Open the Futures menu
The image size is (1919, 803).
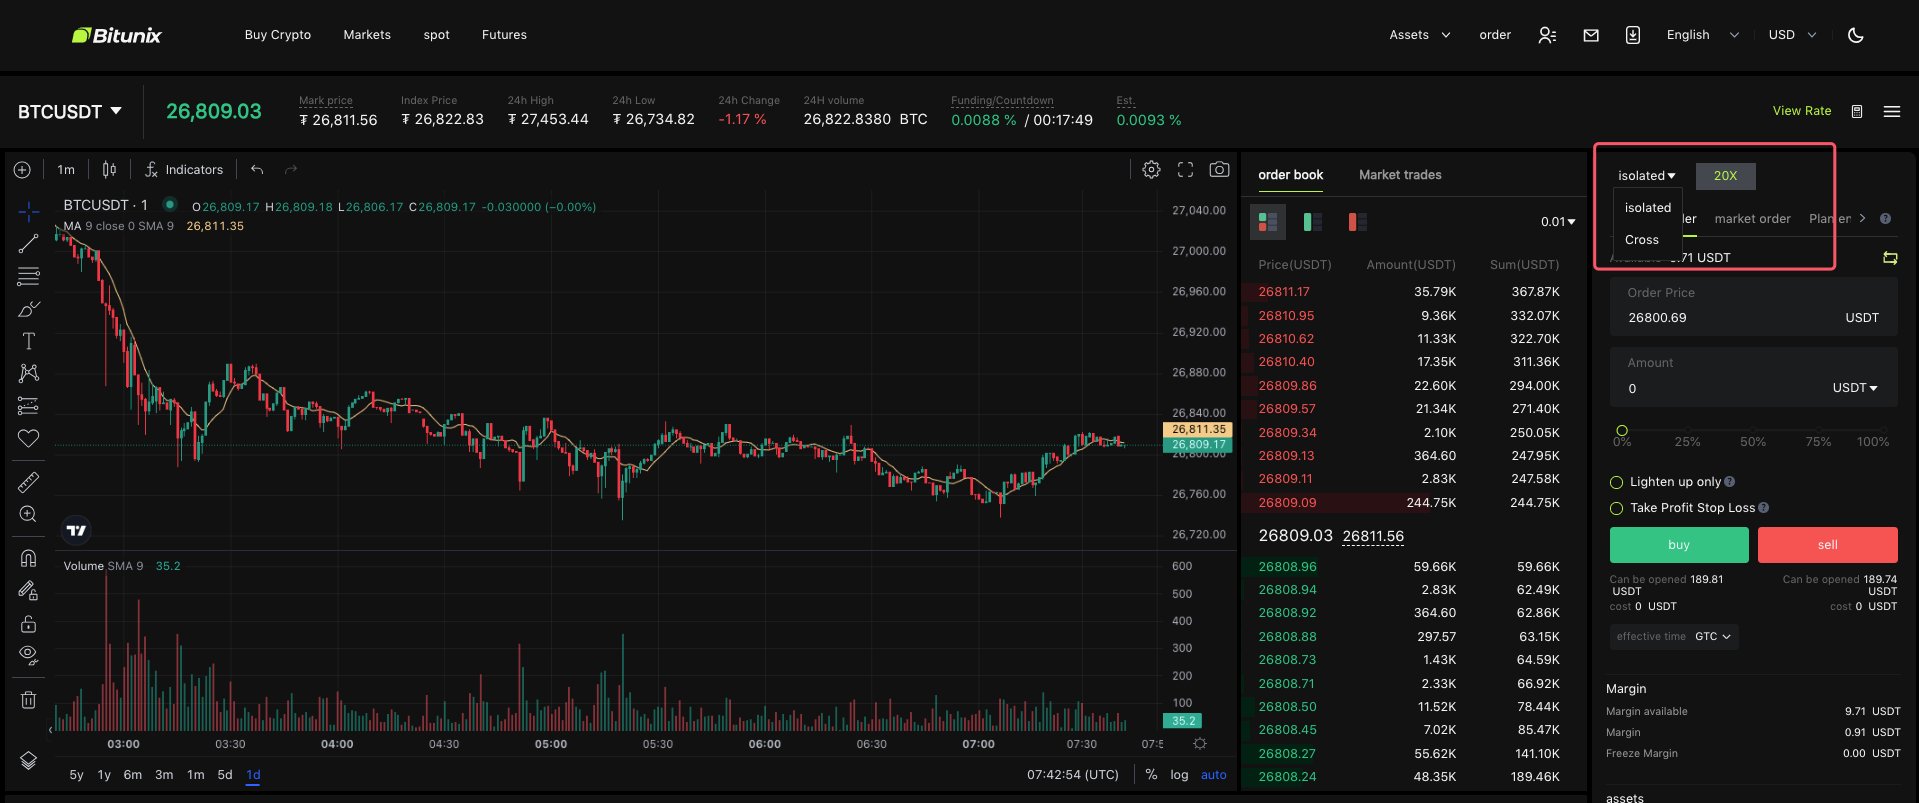tap(504, 35)
